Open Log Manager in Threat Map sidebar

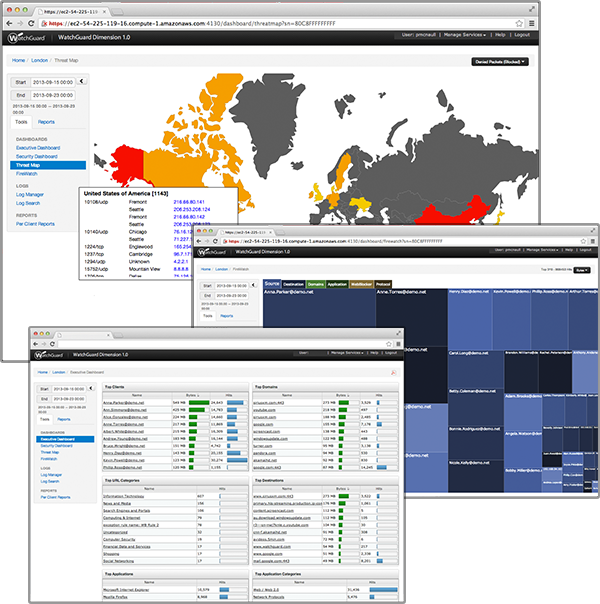click(30, 195)
